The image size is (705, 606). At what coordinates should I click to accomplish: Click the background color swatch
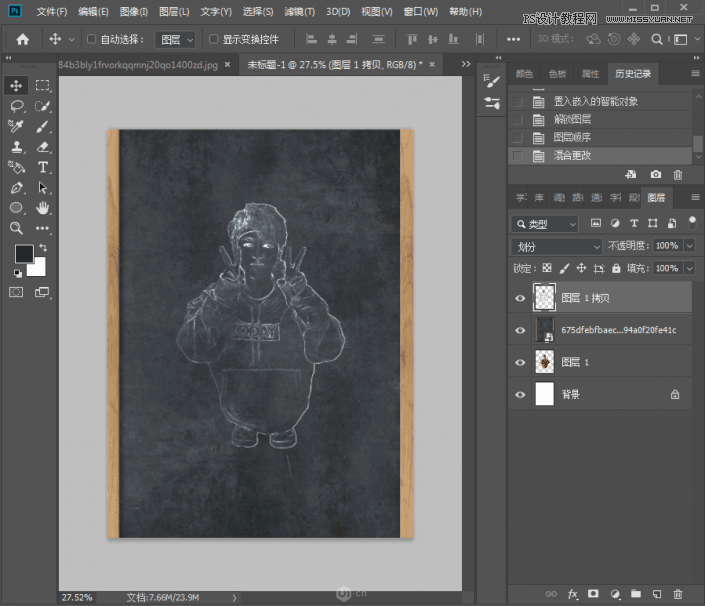click(x=39, y=269)
